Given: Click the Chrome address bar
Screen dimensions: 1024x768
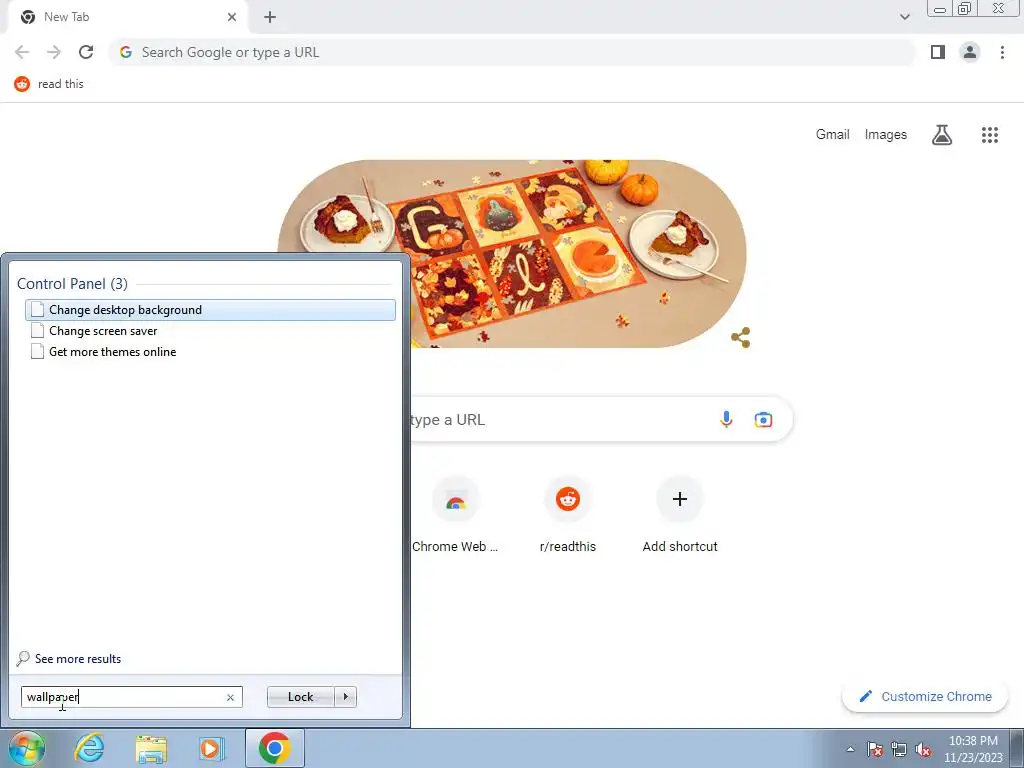Looking at the screenshot, I should tap(512, 52).
